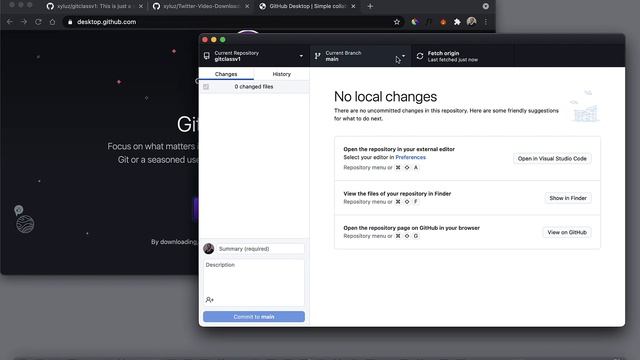The width and height of the screenshot is (640, 360).
Task: Click the Fetch origin button text
Action: 443,53
